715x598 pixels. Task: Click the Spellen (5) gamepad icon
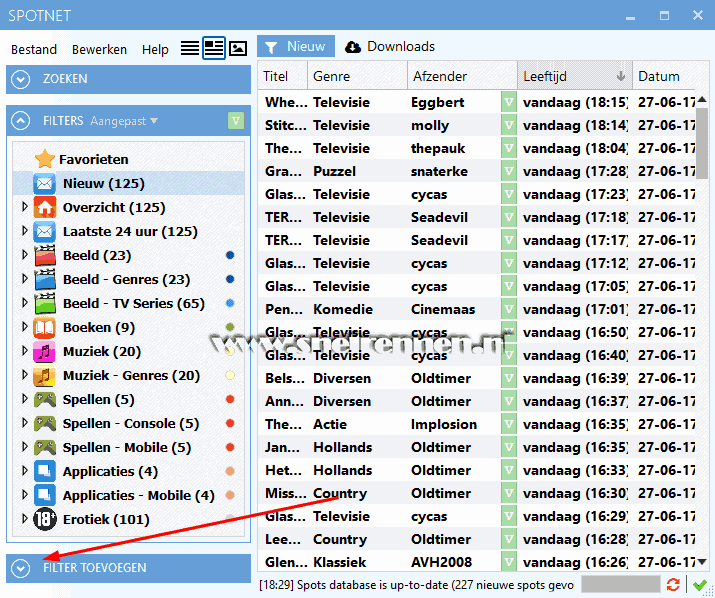45,400
